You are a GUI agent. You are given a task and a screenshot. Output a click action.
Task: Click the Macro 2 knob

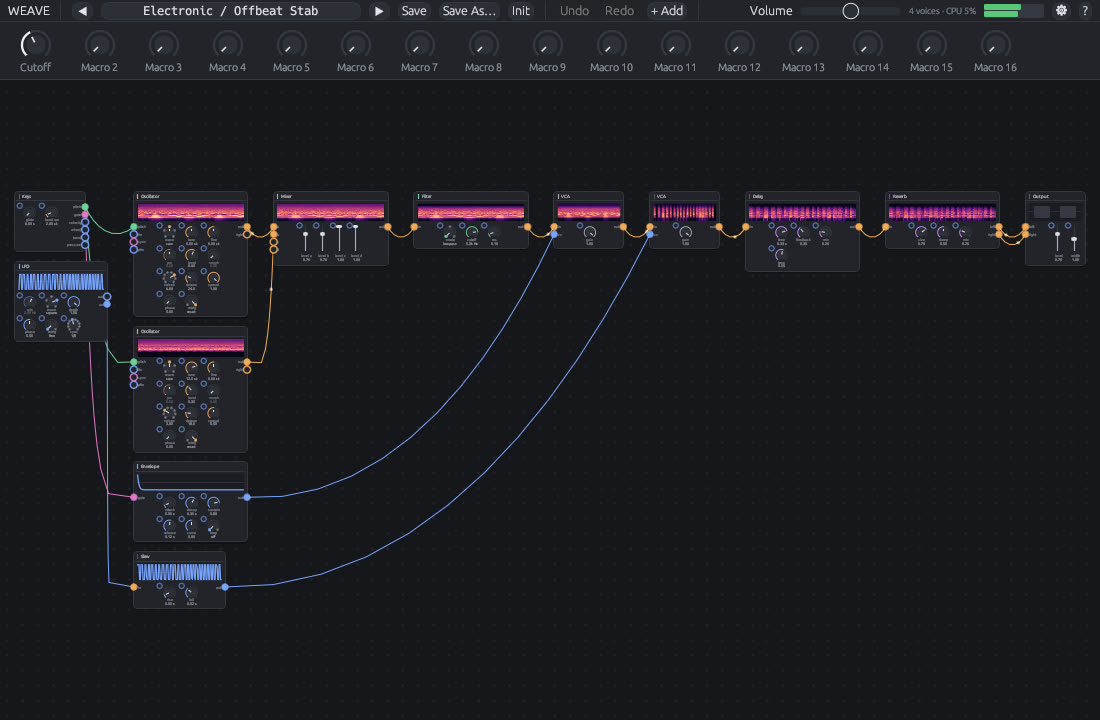point(99,45)
